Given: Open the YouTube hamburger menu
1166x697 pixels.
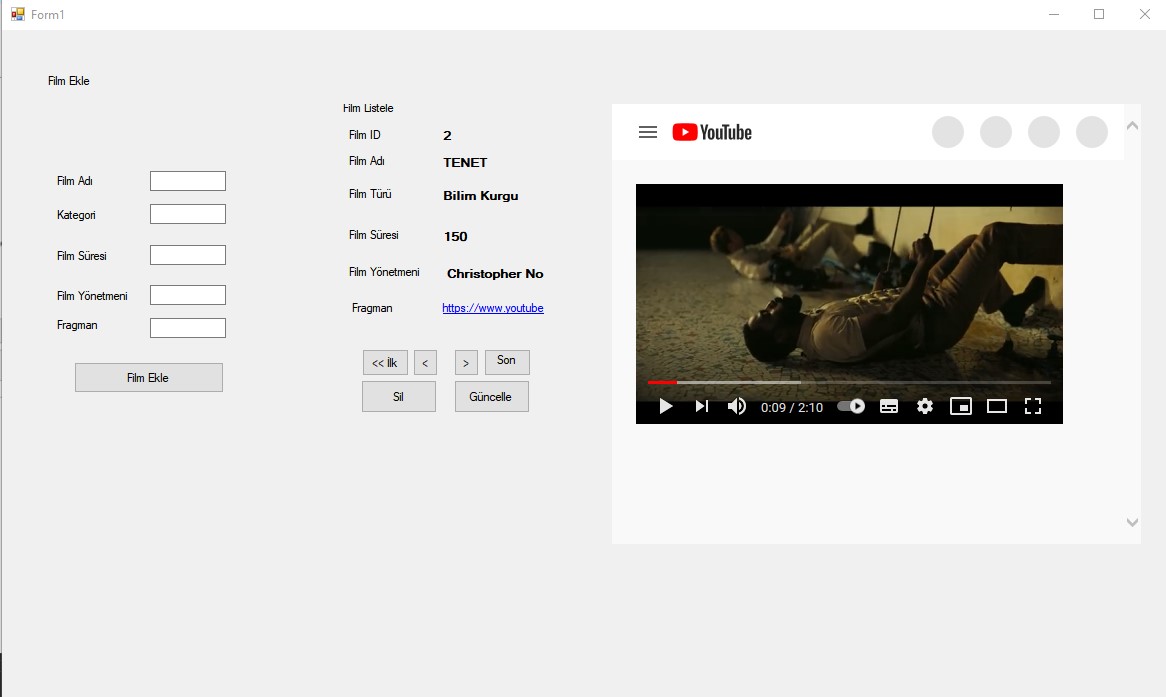Looking at the screenshot, I should coord(648,132).
